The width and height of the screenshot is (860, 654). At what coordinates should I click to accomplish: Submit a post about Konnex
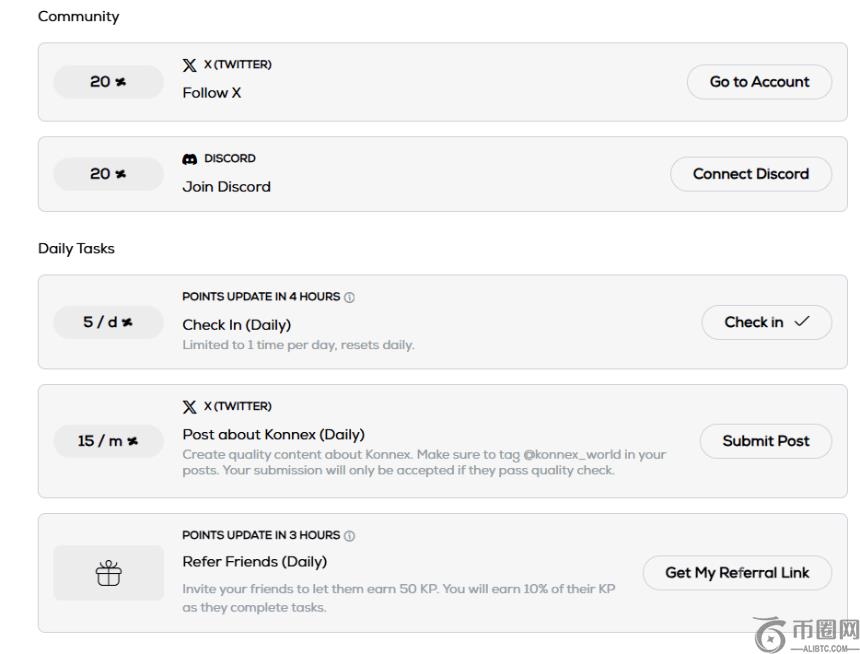(765, 441)
